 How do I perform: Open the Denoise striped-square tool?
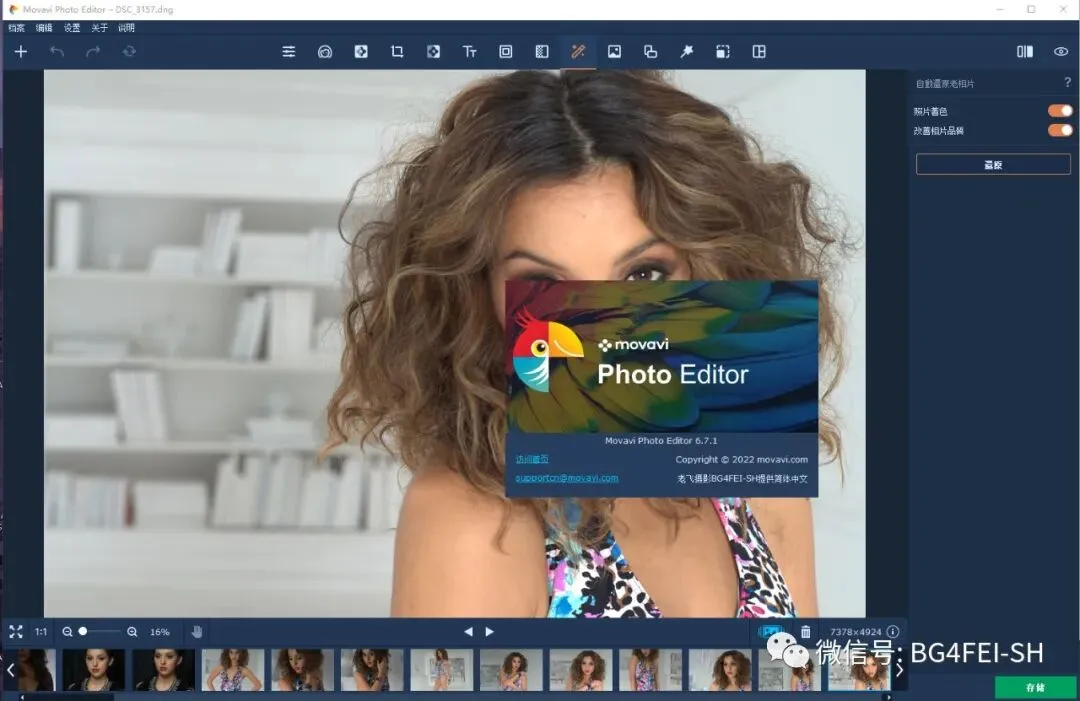click(542, 52)
